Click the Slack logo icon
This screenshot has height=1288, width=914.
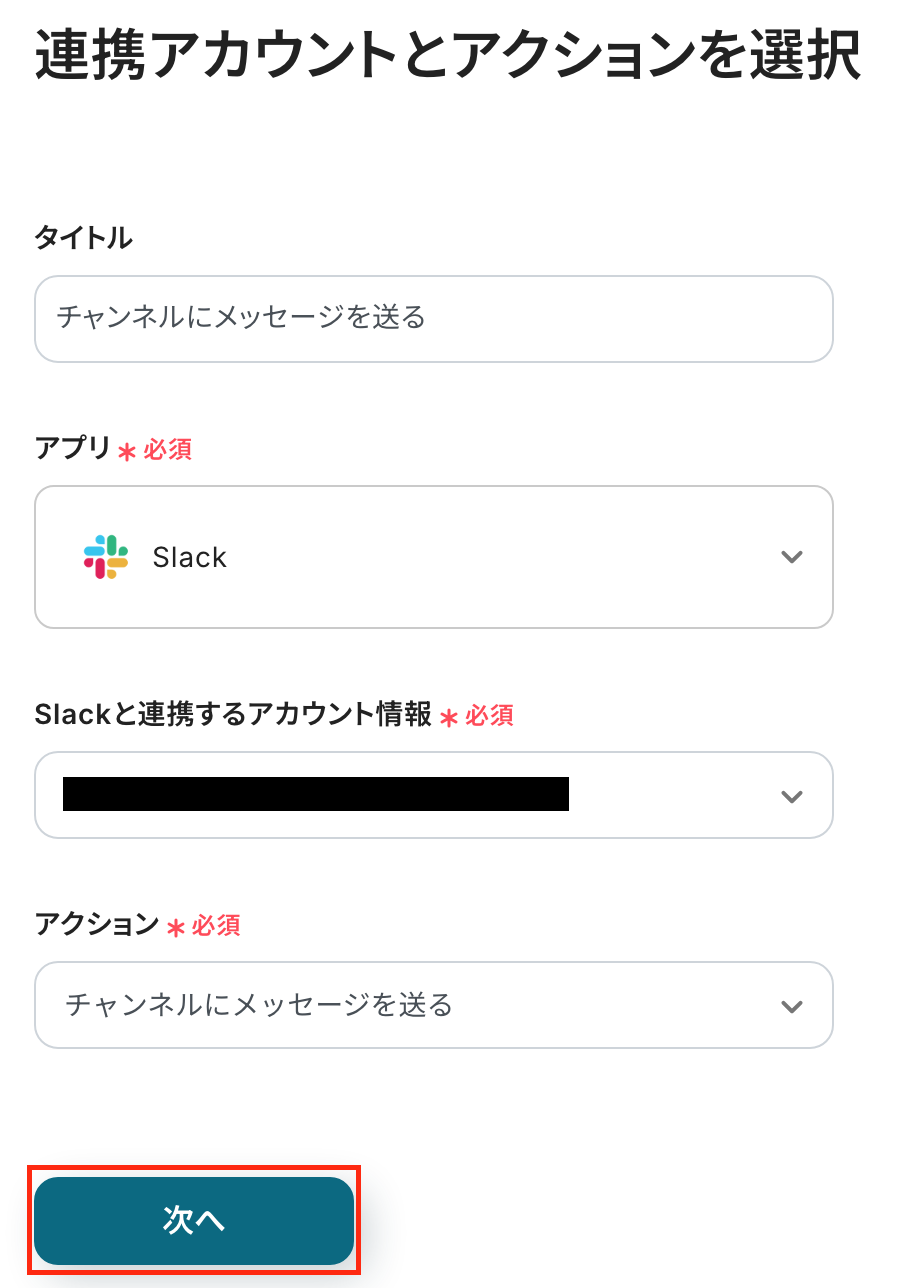coord(106,557)
